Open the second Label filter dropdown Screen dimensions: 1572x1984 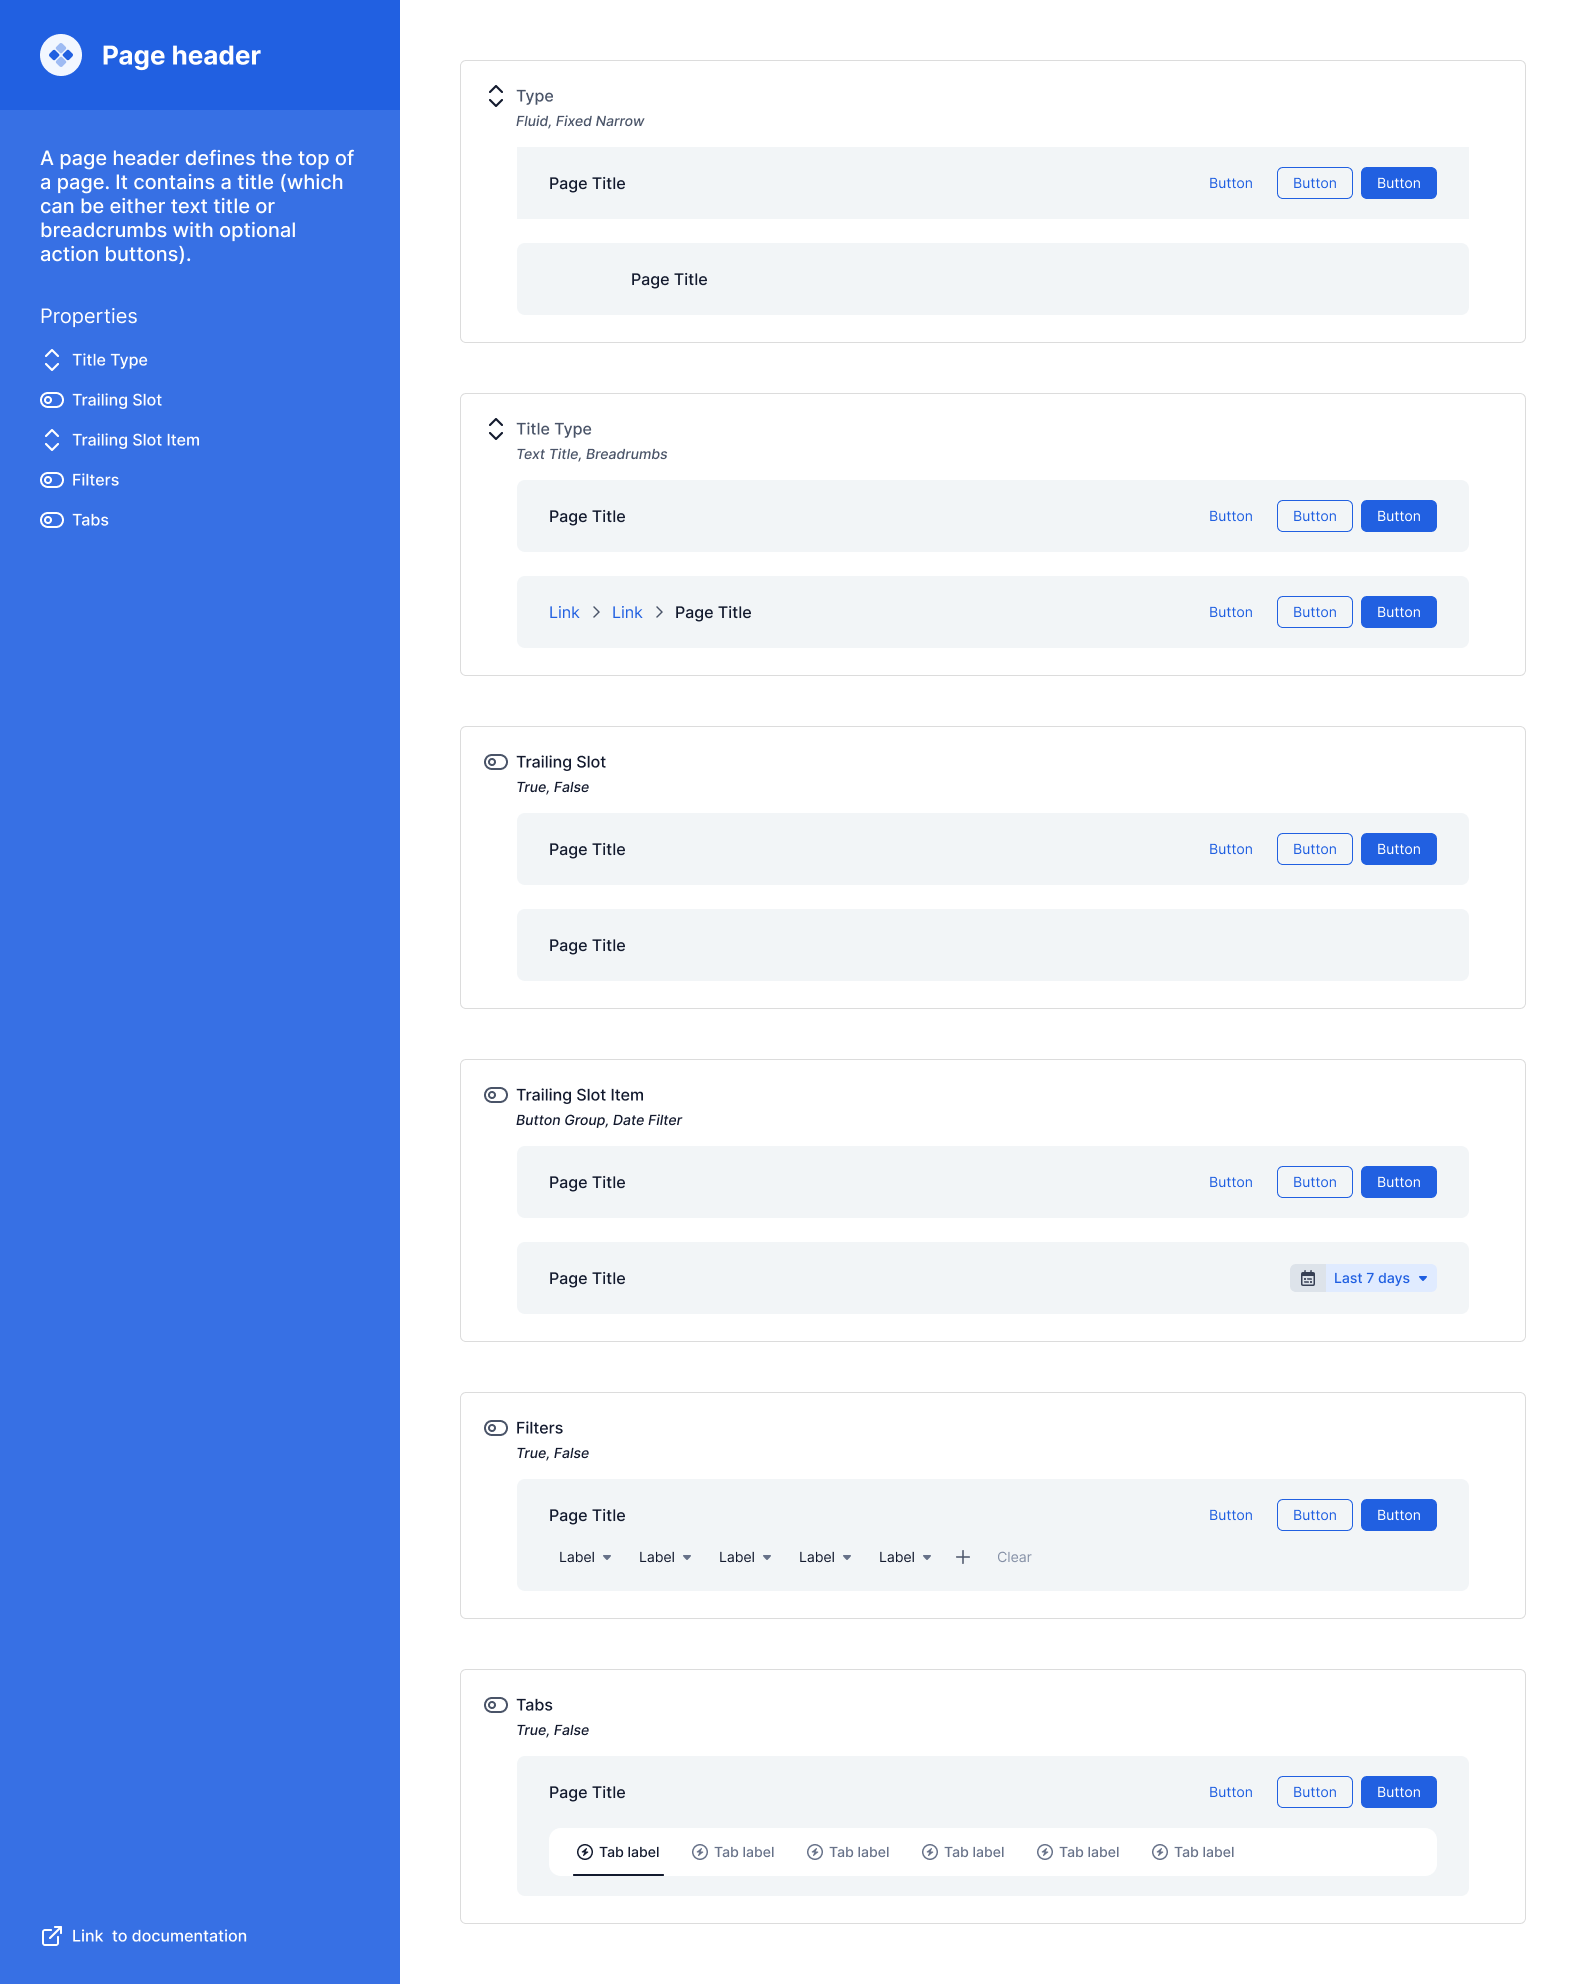coord(665,1557)
